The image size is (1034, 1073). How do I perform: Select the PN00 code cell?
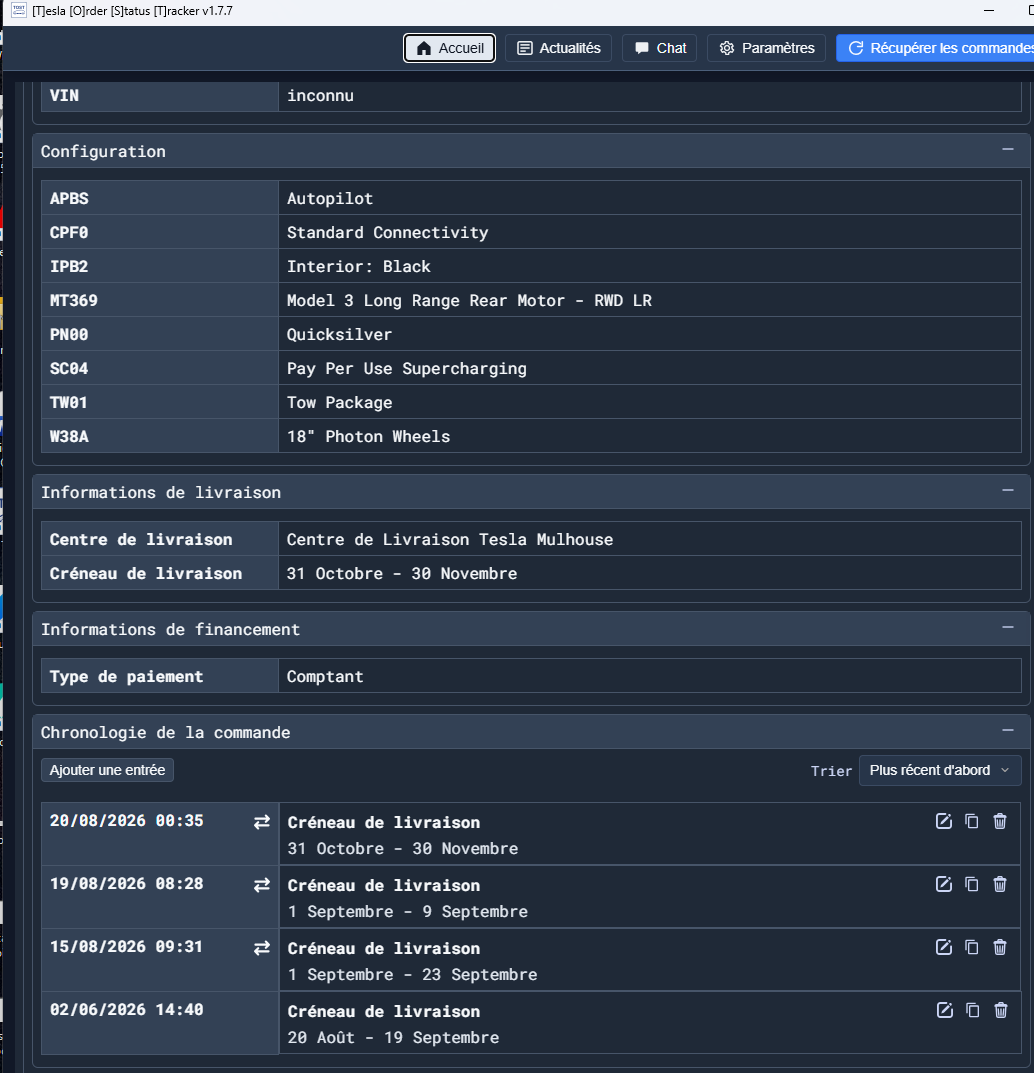point(160,334)
